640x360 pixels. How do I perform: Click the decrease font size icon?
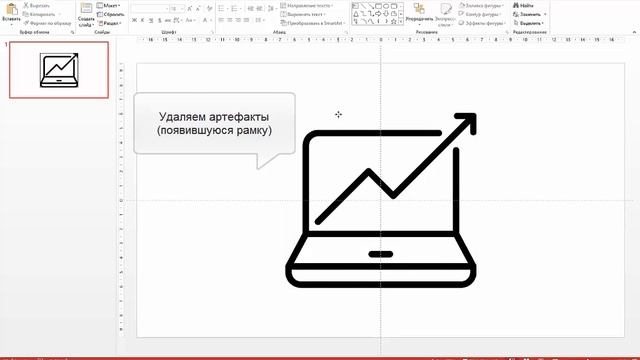tap(198, 9)
